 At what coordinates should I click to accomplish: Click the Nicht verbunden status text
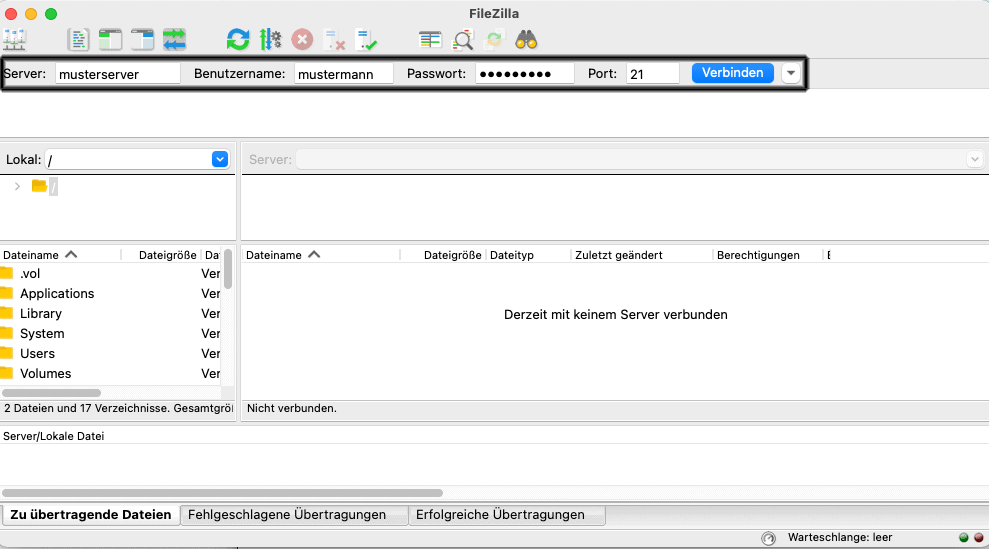click(x=291, y=408)
